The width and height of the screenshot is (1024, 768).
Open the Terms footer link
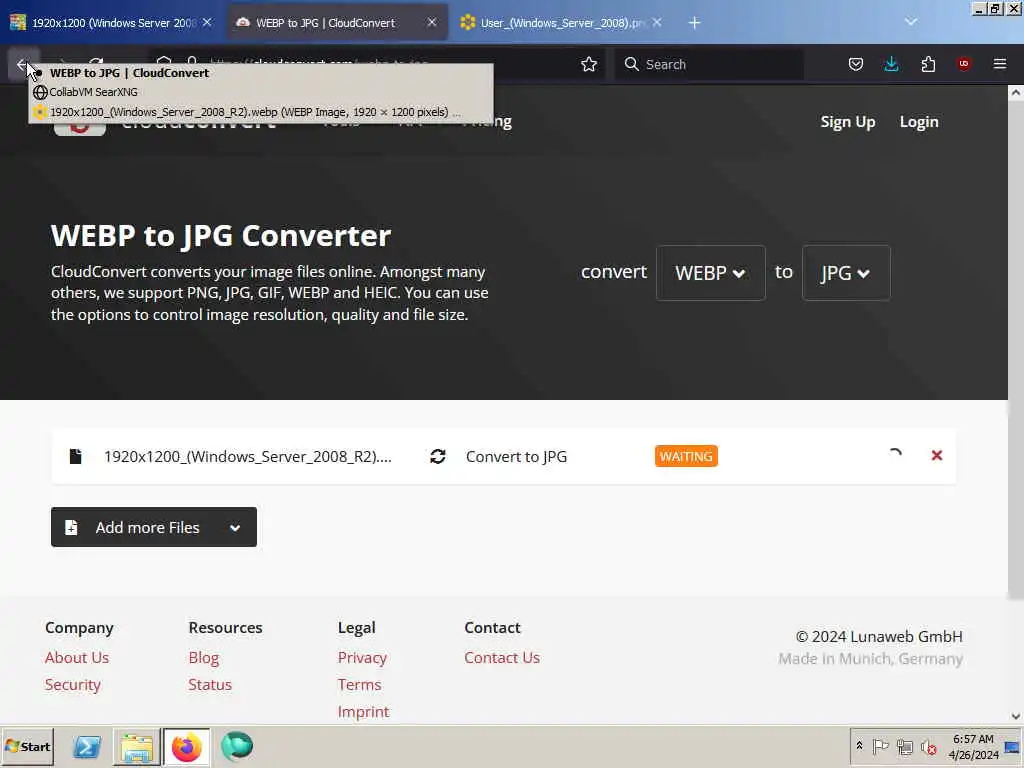click(x=359, y=684)
